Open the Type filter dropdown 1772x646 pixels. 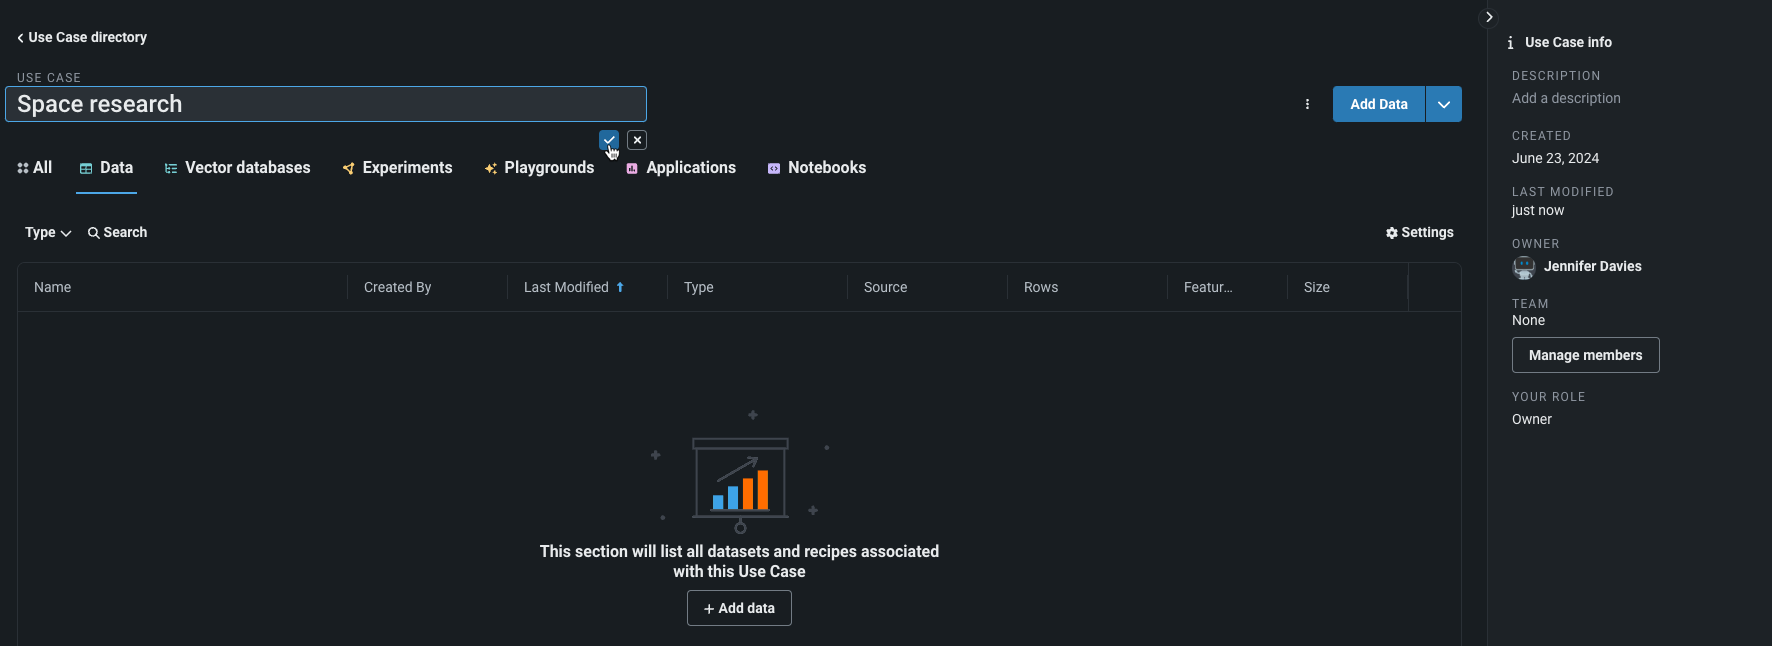tap(48, 233)
